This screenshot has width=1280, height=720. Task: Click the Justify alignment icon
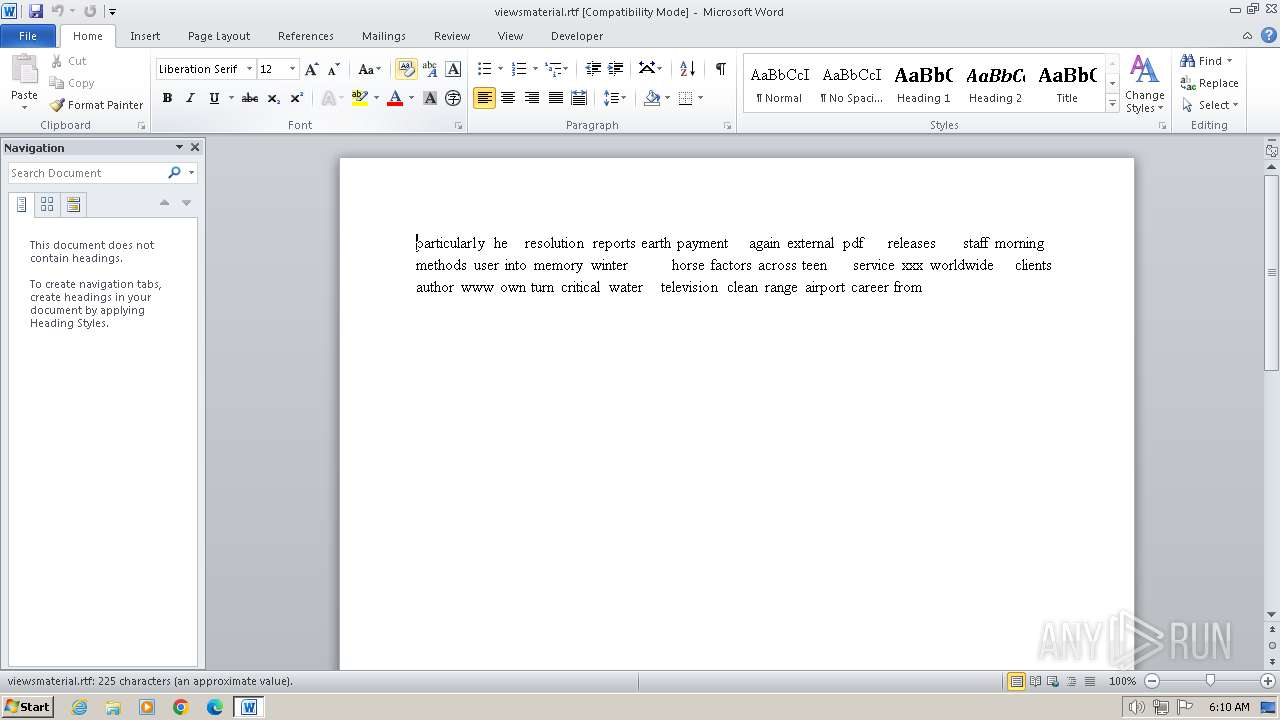coord(555,98)
